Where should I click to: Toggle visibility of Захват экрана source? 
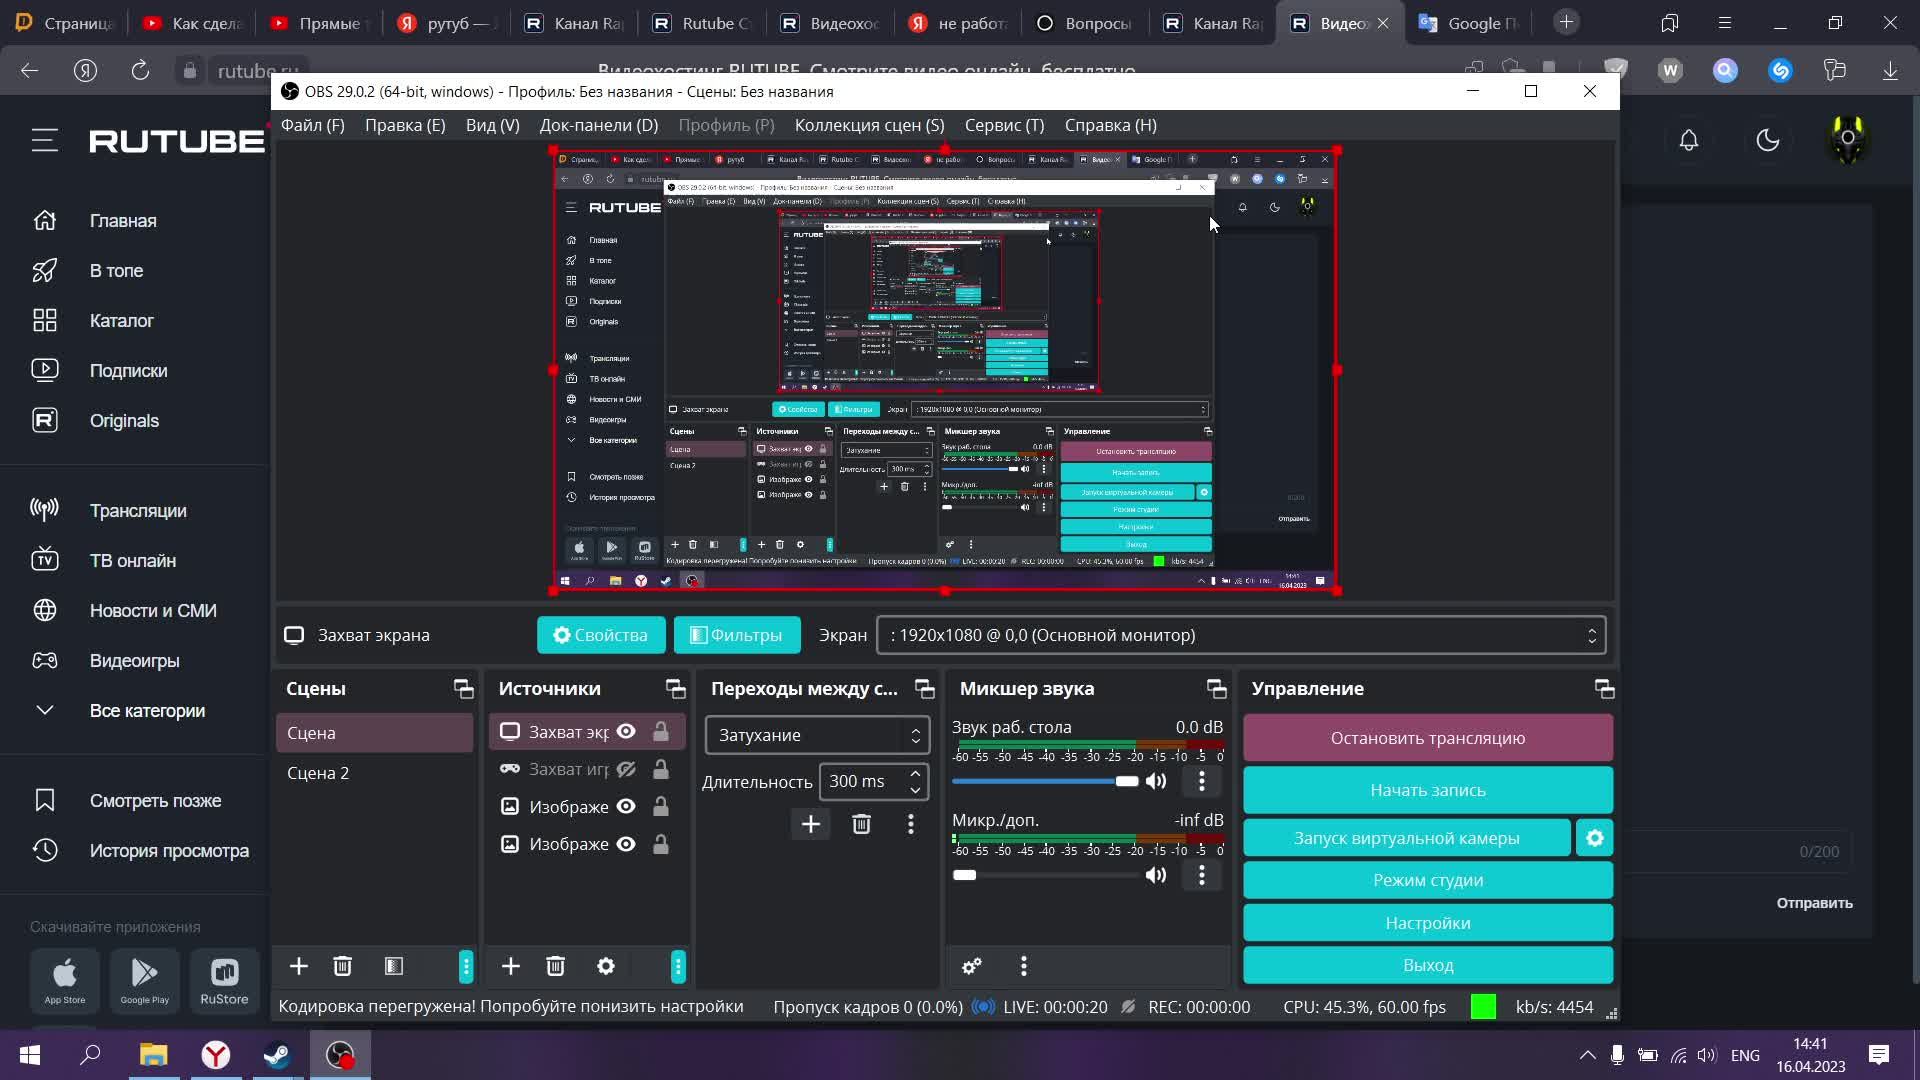626,732
